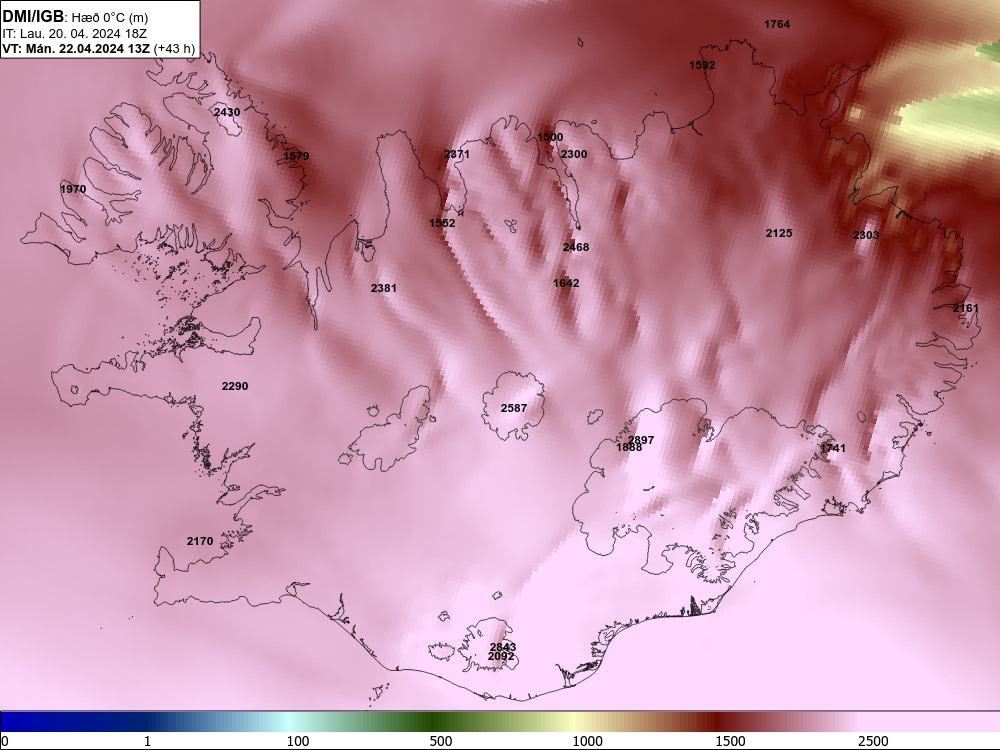
Task: Click the 2092 height value
Action: click(x=501, y=656)
